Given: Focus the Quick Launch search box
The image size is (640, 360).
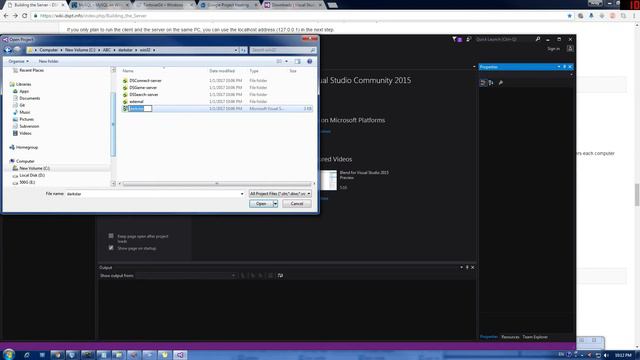Looking at the screenshot, I should 504,39.
